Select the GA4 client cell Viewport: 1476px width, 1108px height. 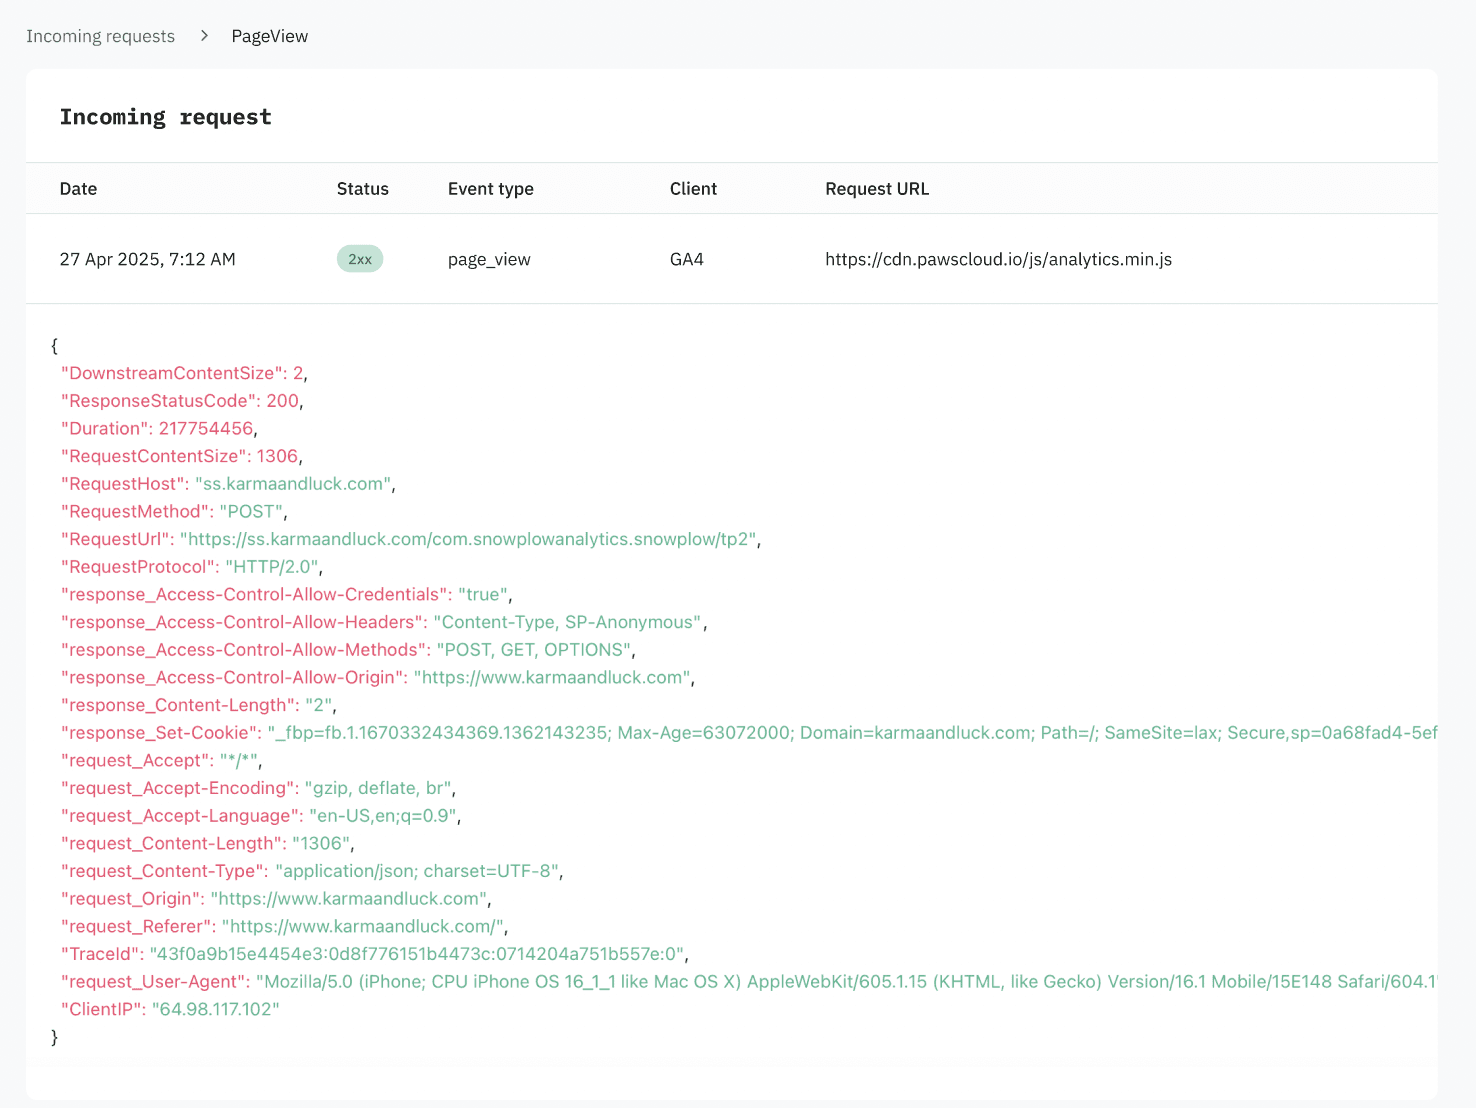[686, 259]
